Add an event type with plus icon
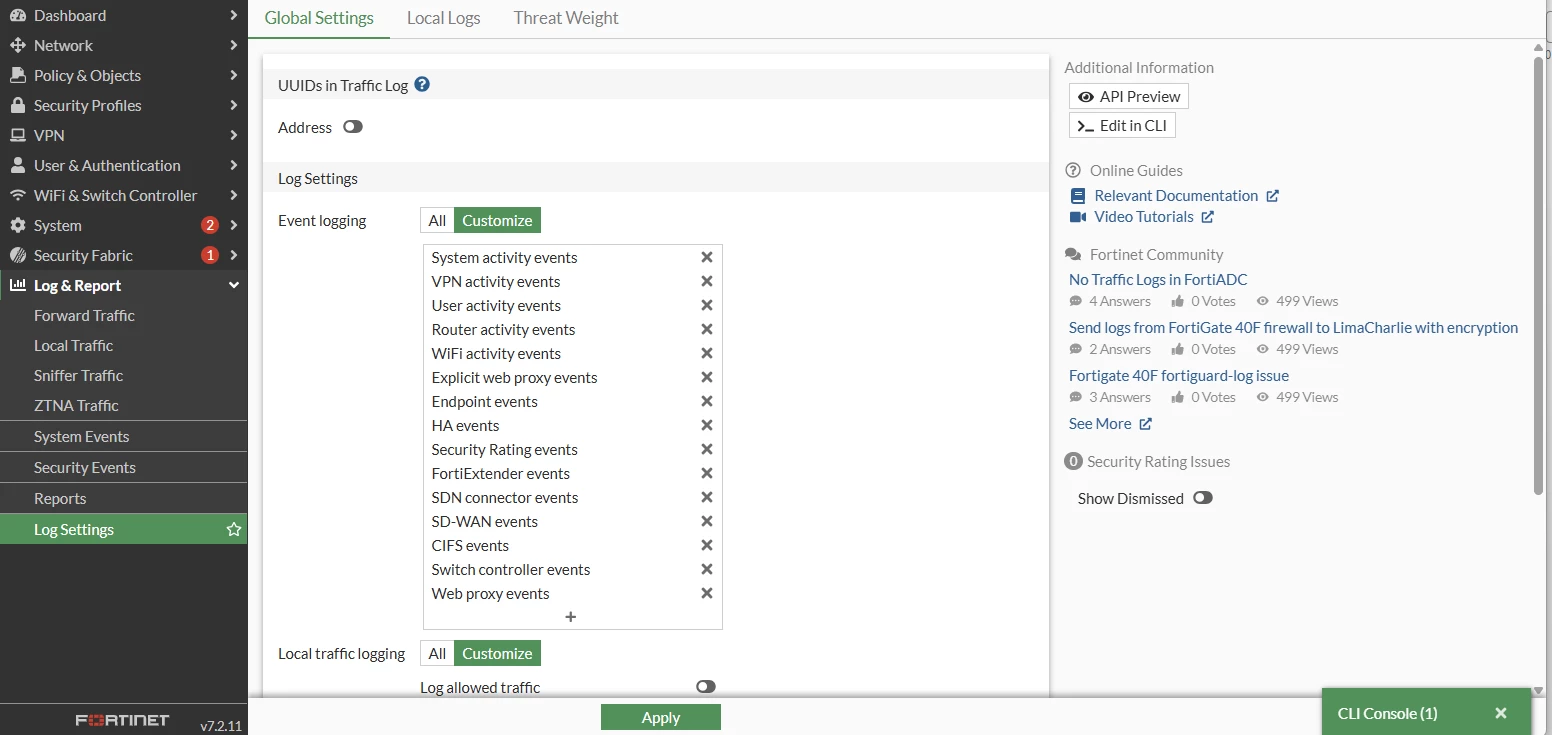1552x735 pixels. point(571,617)
